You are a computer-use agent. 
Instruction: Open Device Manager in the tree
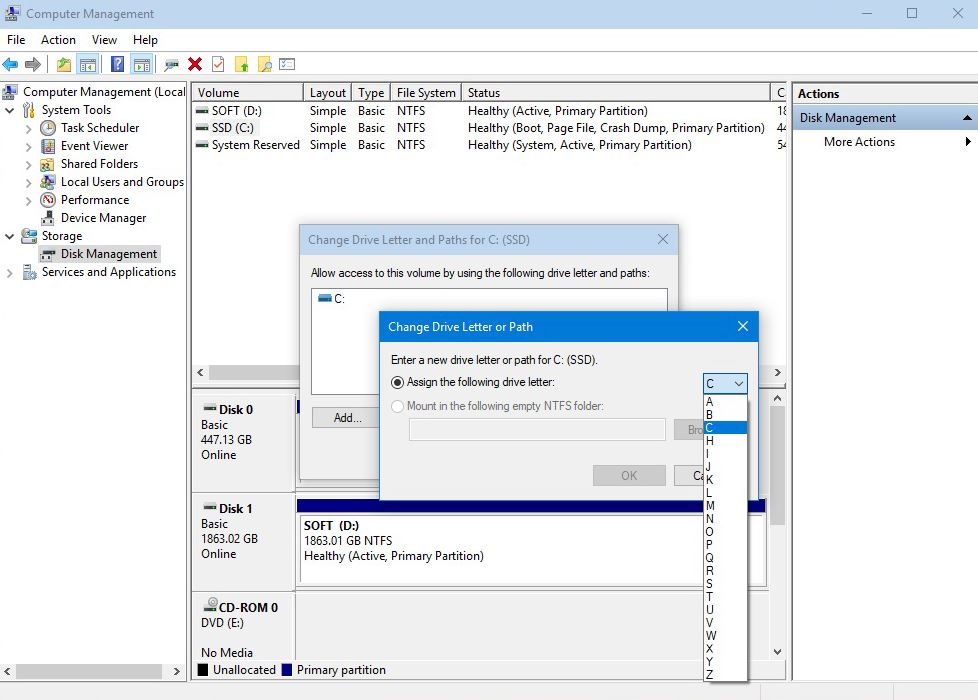tap(103, 218)
